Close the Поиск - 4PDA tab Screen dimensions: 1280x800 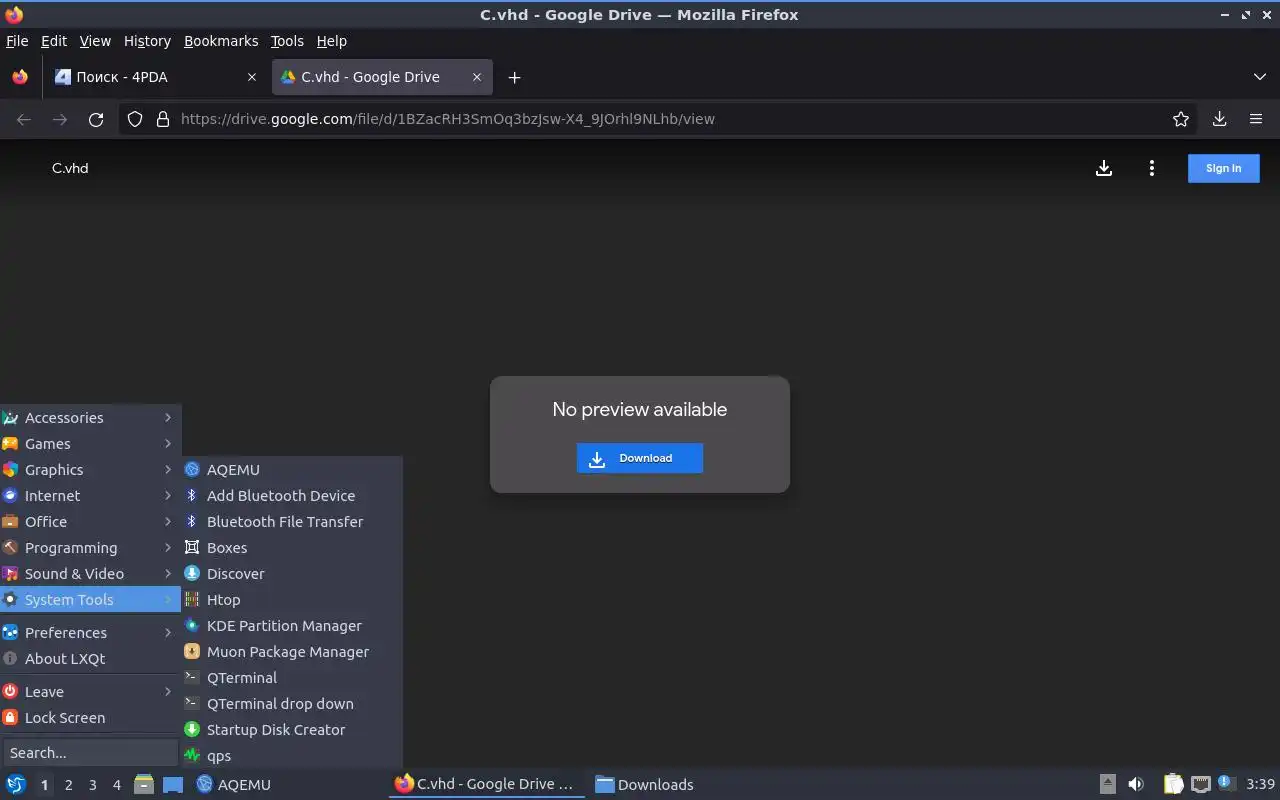pyautogui.click(x=252, y=77)
